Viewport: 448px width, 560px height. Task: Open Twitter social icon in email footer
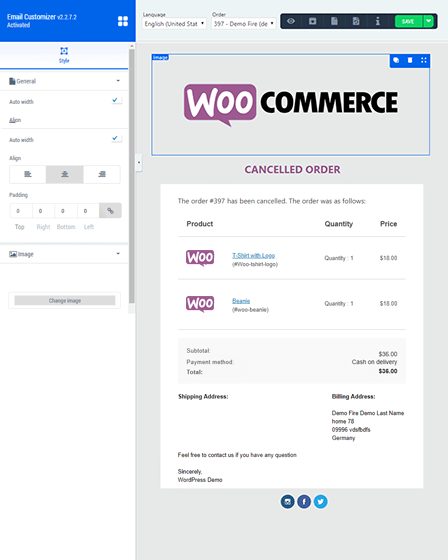tap(320, 501)
